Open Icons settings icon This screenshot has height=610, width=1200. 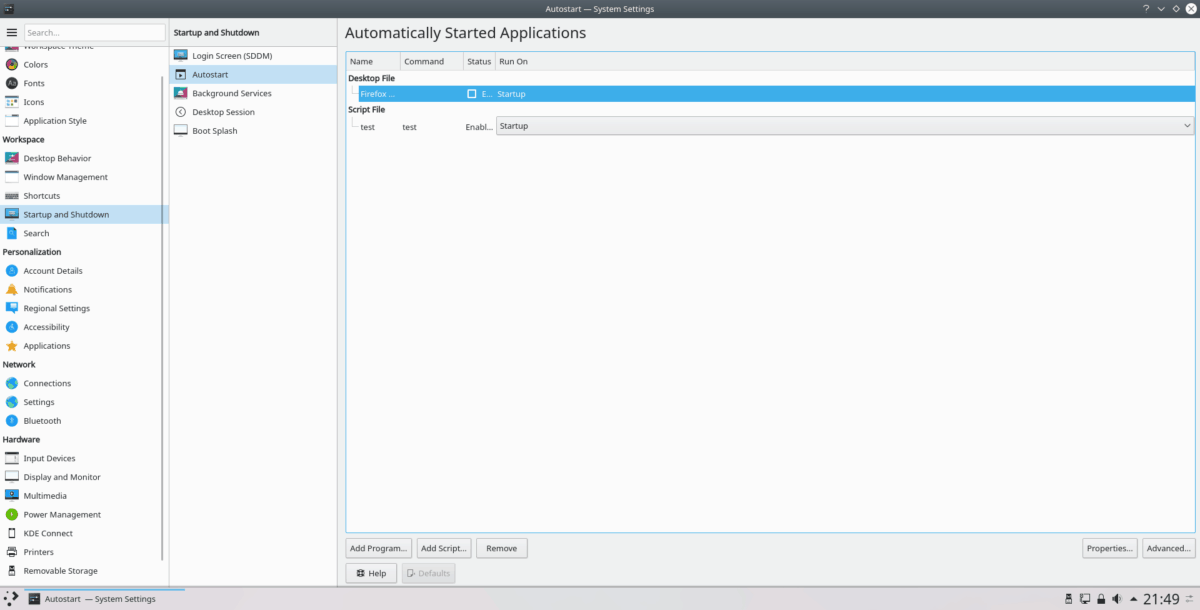point(12,102)
